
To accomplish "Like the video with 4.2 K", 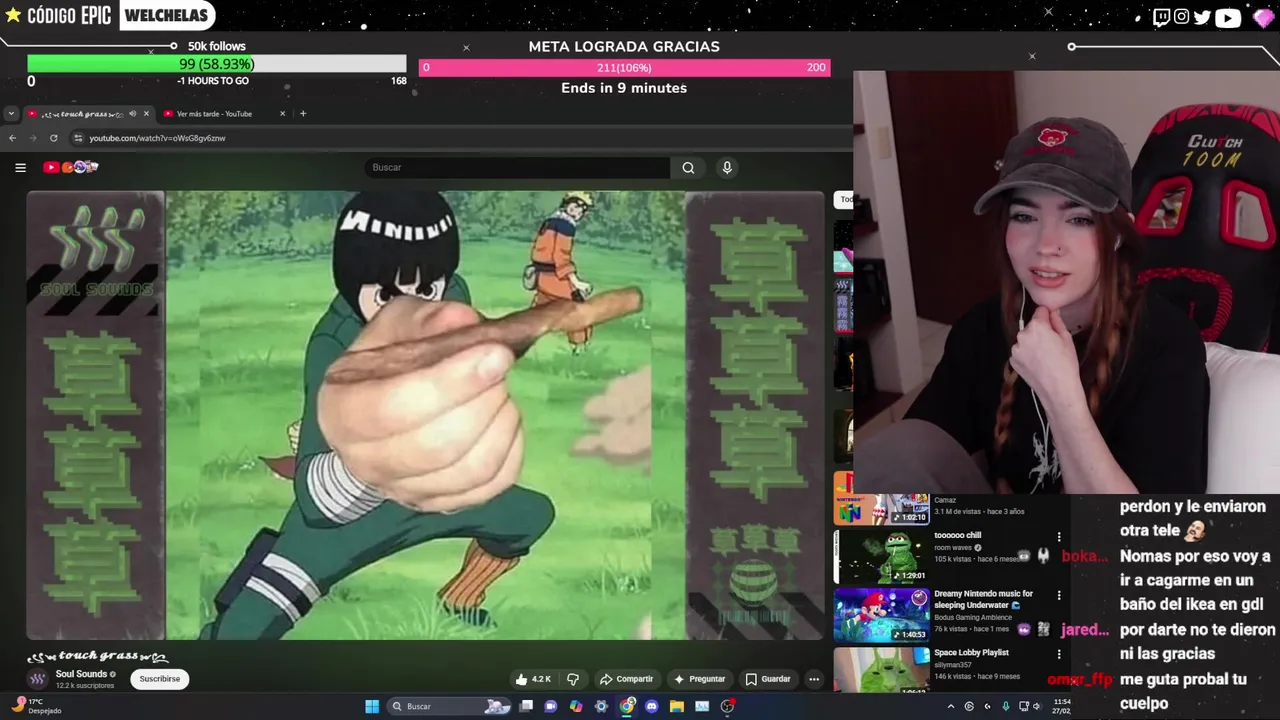I will click(x=533, y=679).
